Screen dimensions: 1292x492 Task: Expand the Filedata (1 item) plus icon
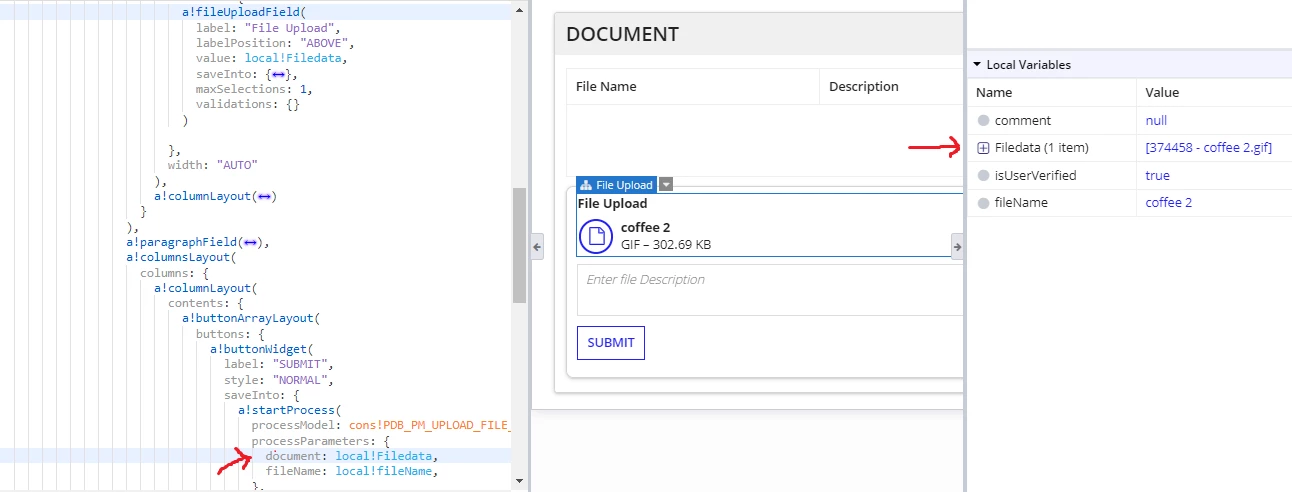pos(983,148)
